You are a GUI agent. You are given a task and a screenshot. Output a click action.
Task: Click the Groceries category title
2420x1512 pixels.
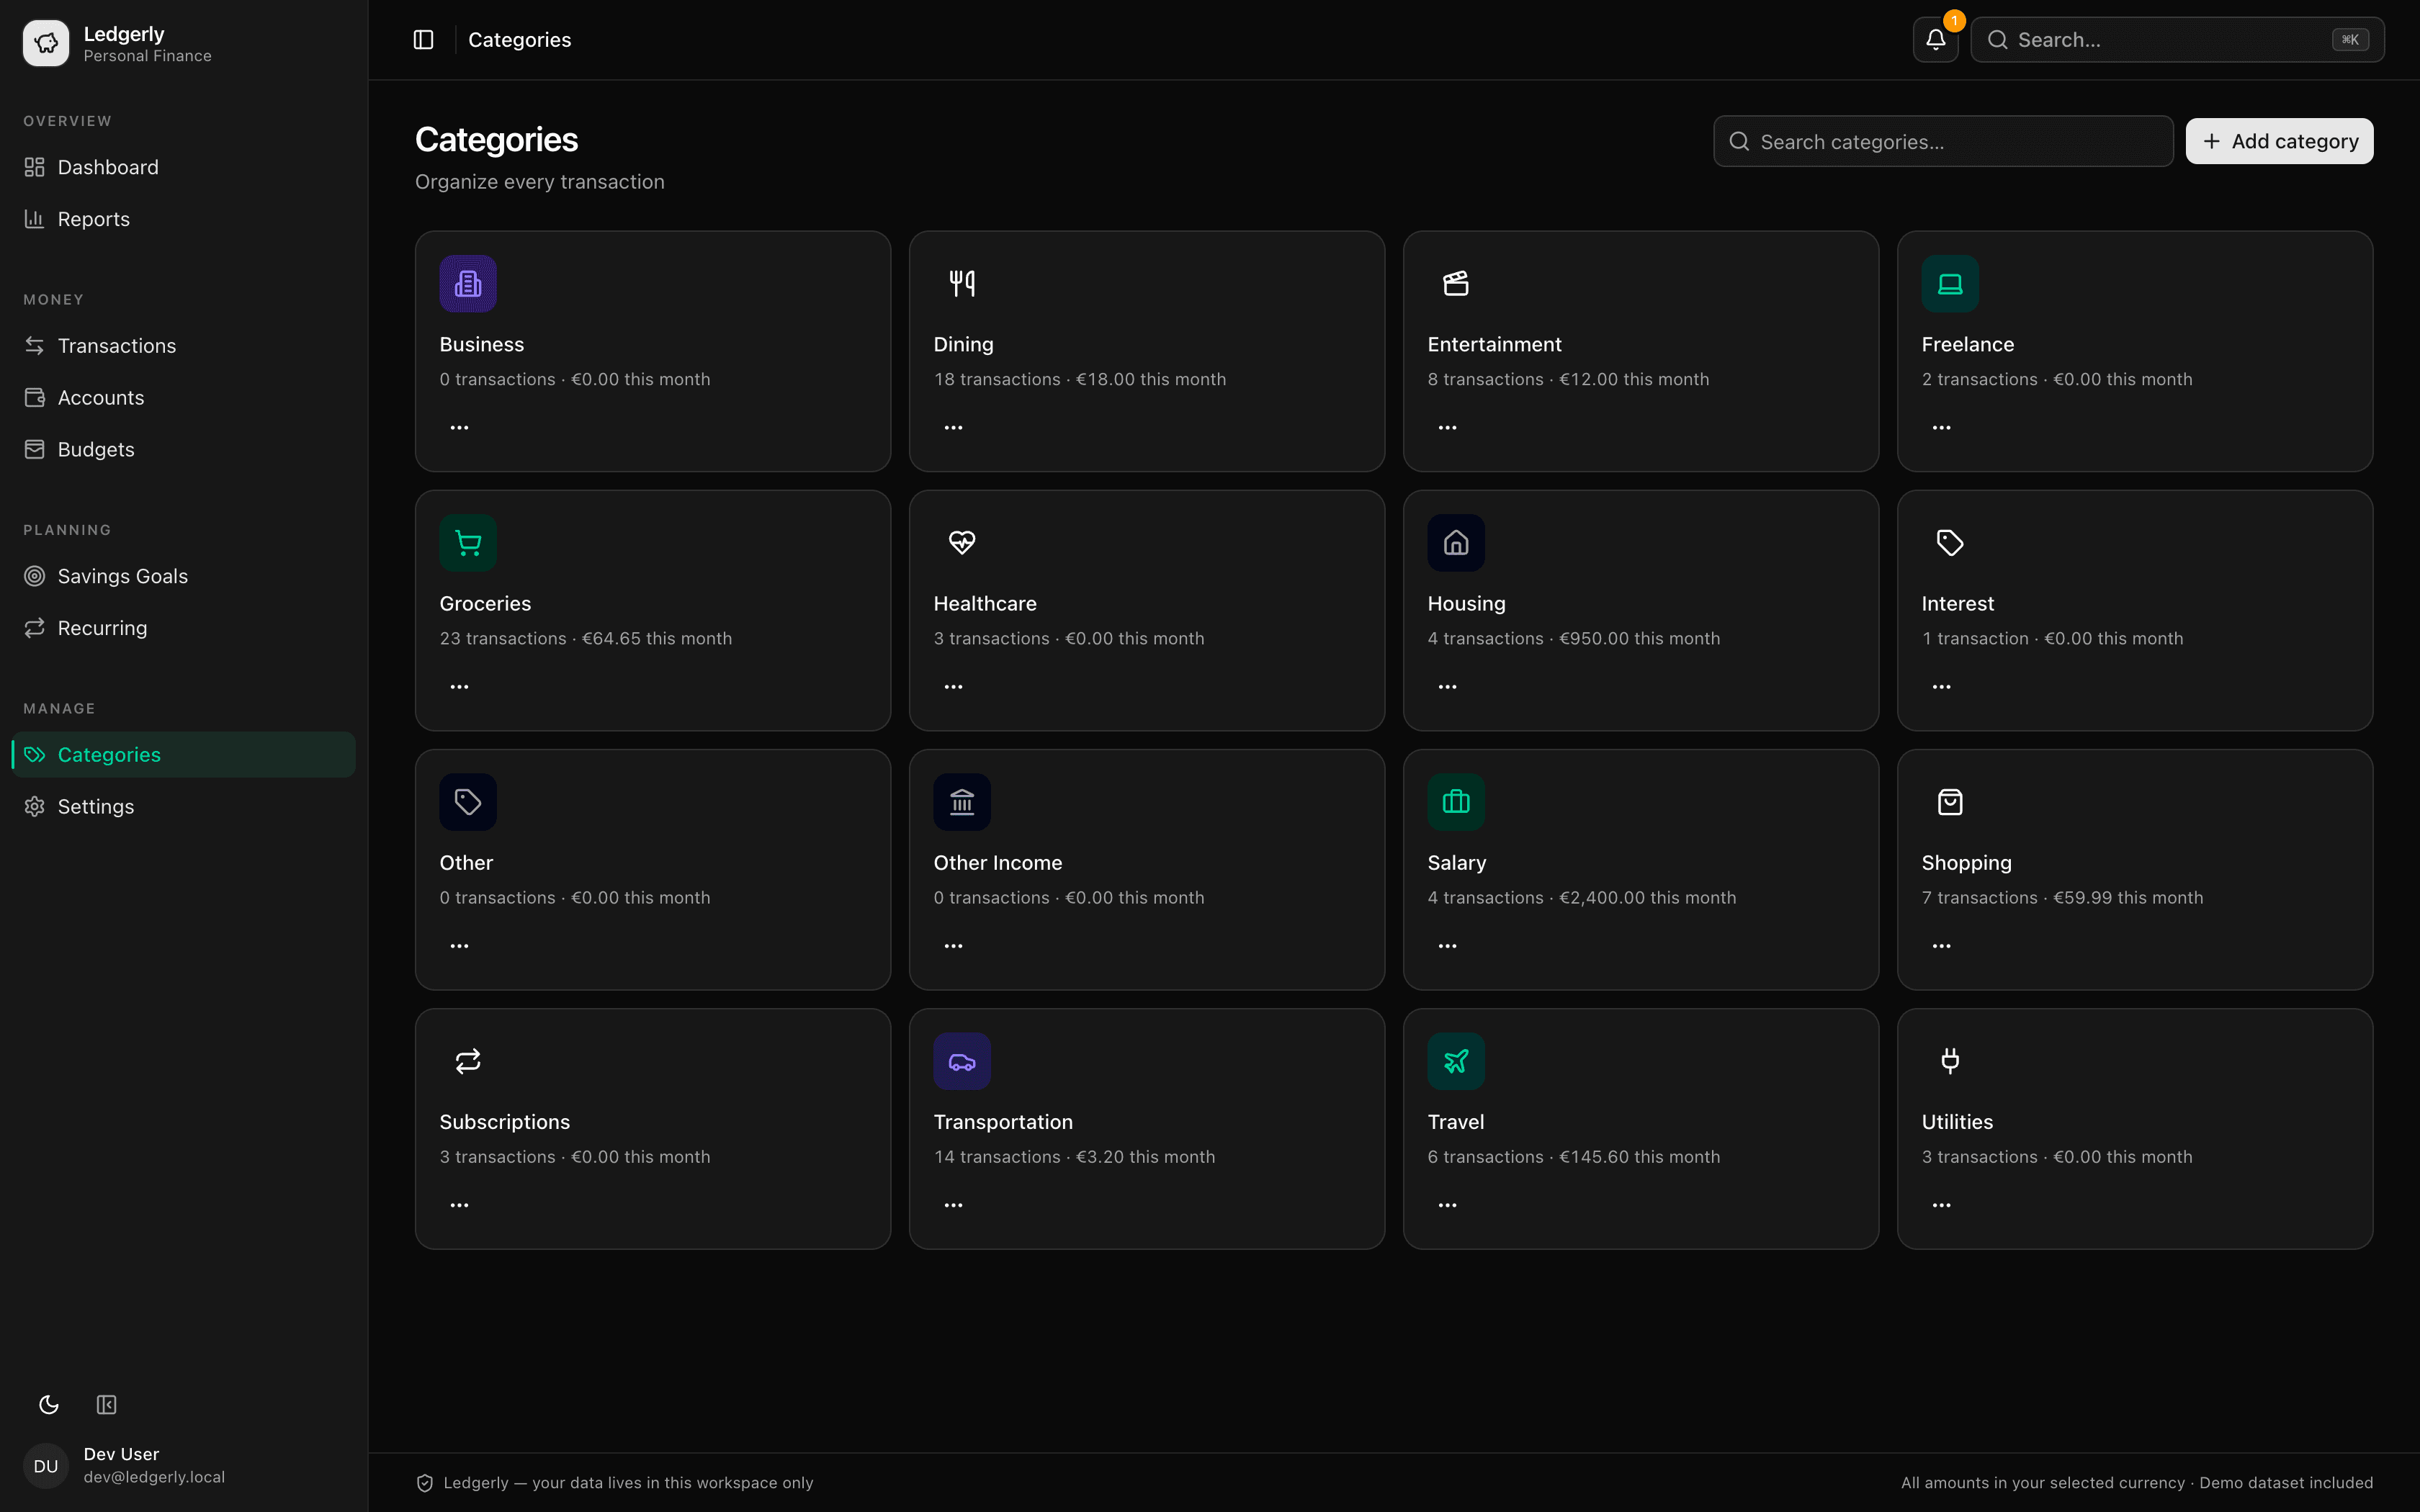pyautogui.click(x=485, y=603)
